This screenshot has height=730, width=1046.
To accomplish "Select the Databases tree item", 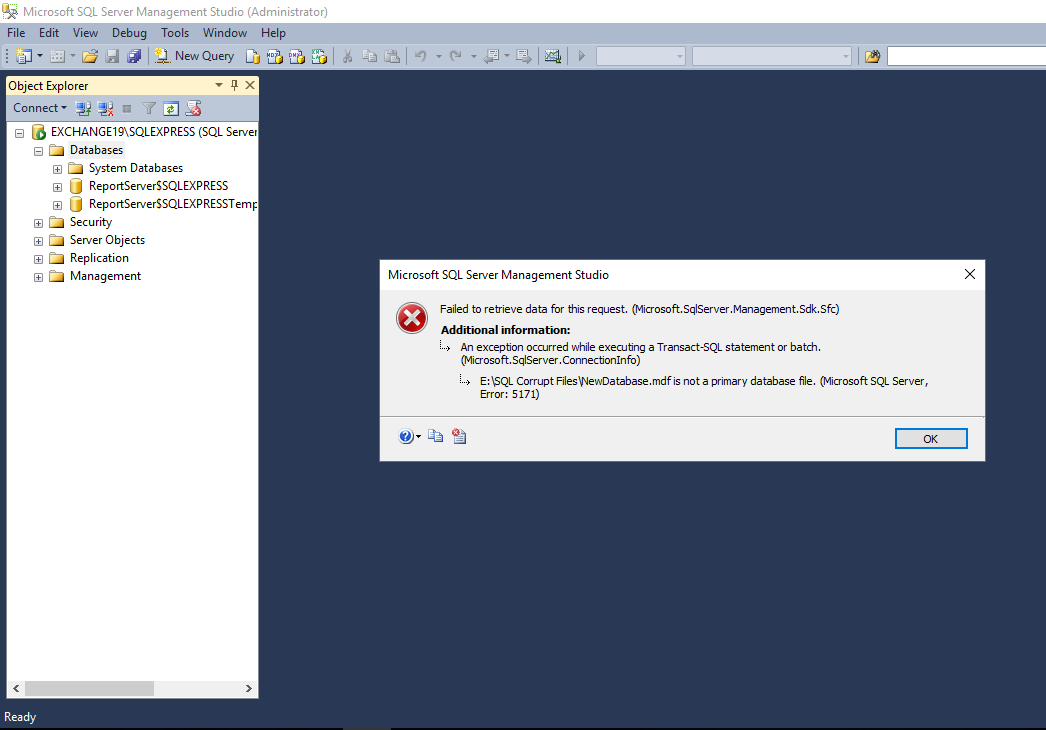I will [97, 150].
